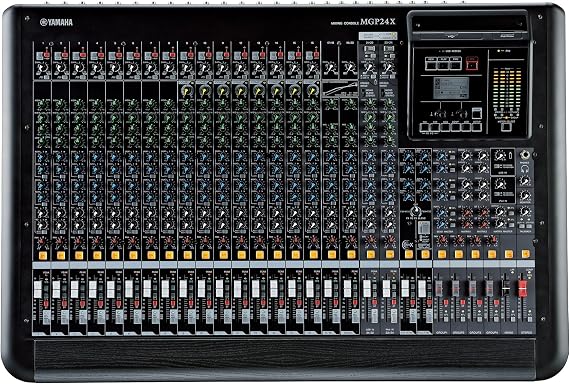569x384 pixels.
Task: Click the channel 9 yellow compressor knob
Action: (187, 91)
